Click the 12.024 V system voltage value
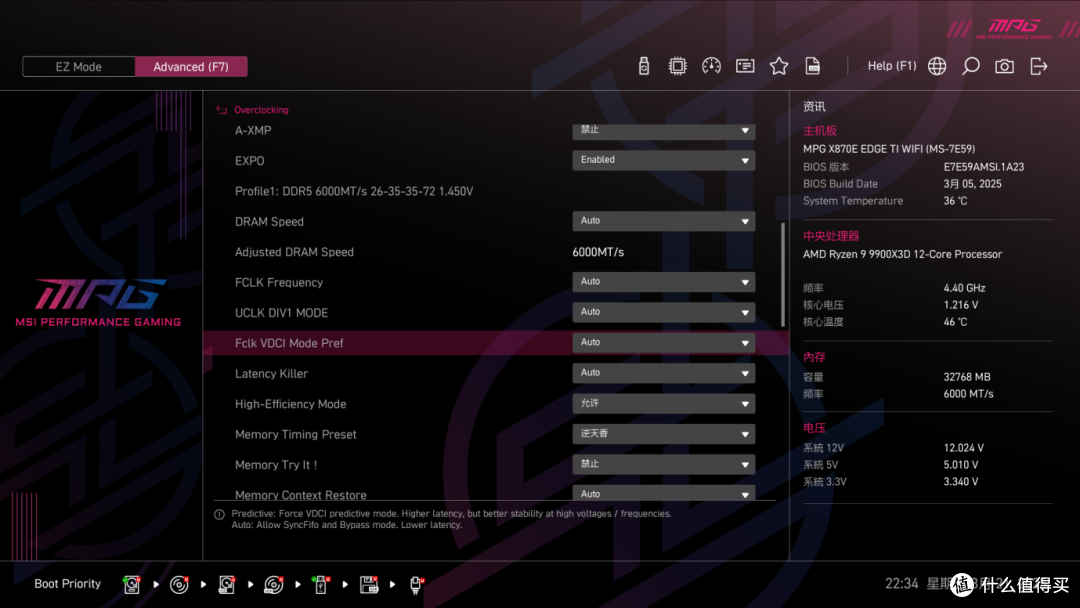The image size is (1080, 608). [964, 448]
